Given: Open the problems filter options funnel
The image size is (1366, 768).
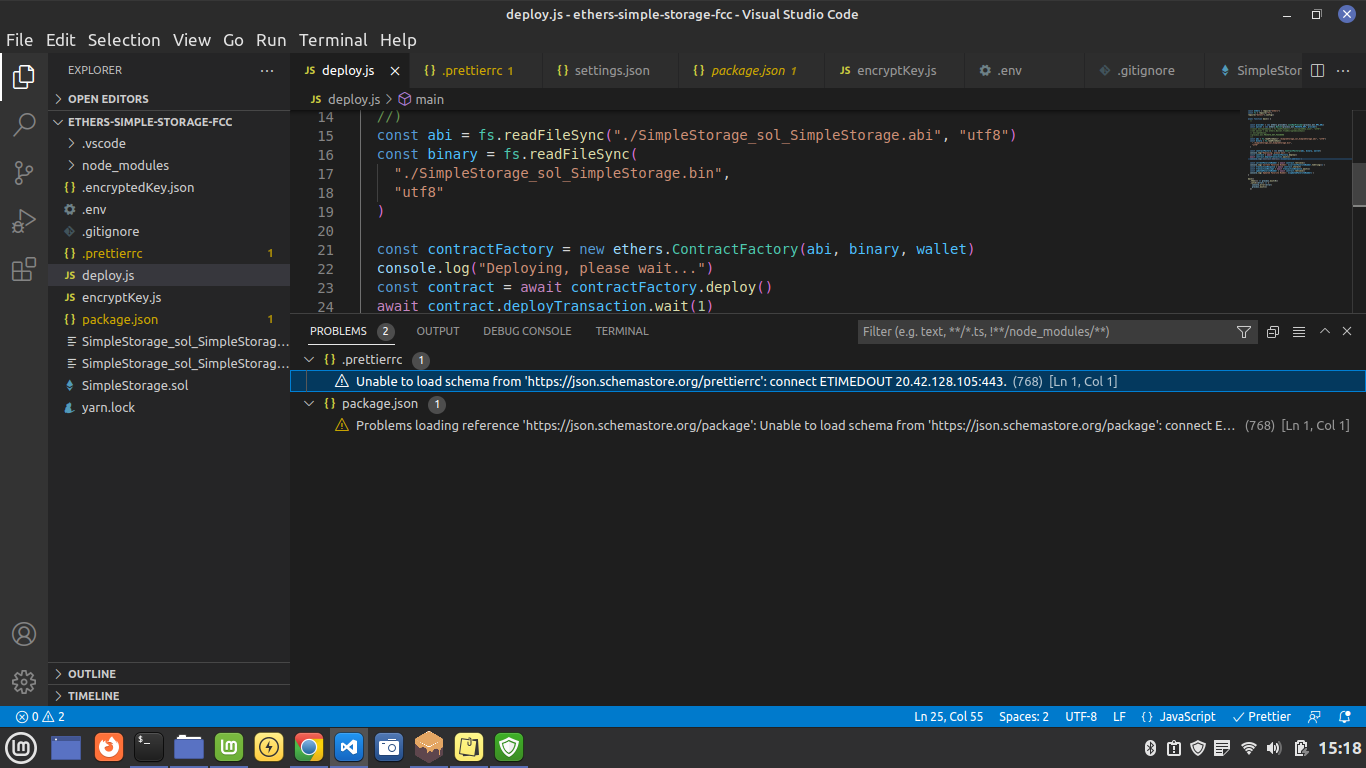Looking at the screenshot, I should click(x=1244, y=332).
